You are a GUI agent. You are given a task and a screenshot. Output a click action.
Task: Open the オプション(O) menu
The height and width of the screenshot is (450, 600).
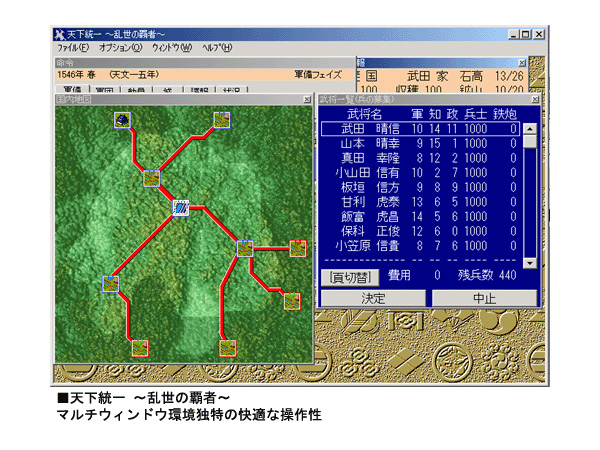click(121, 48)
